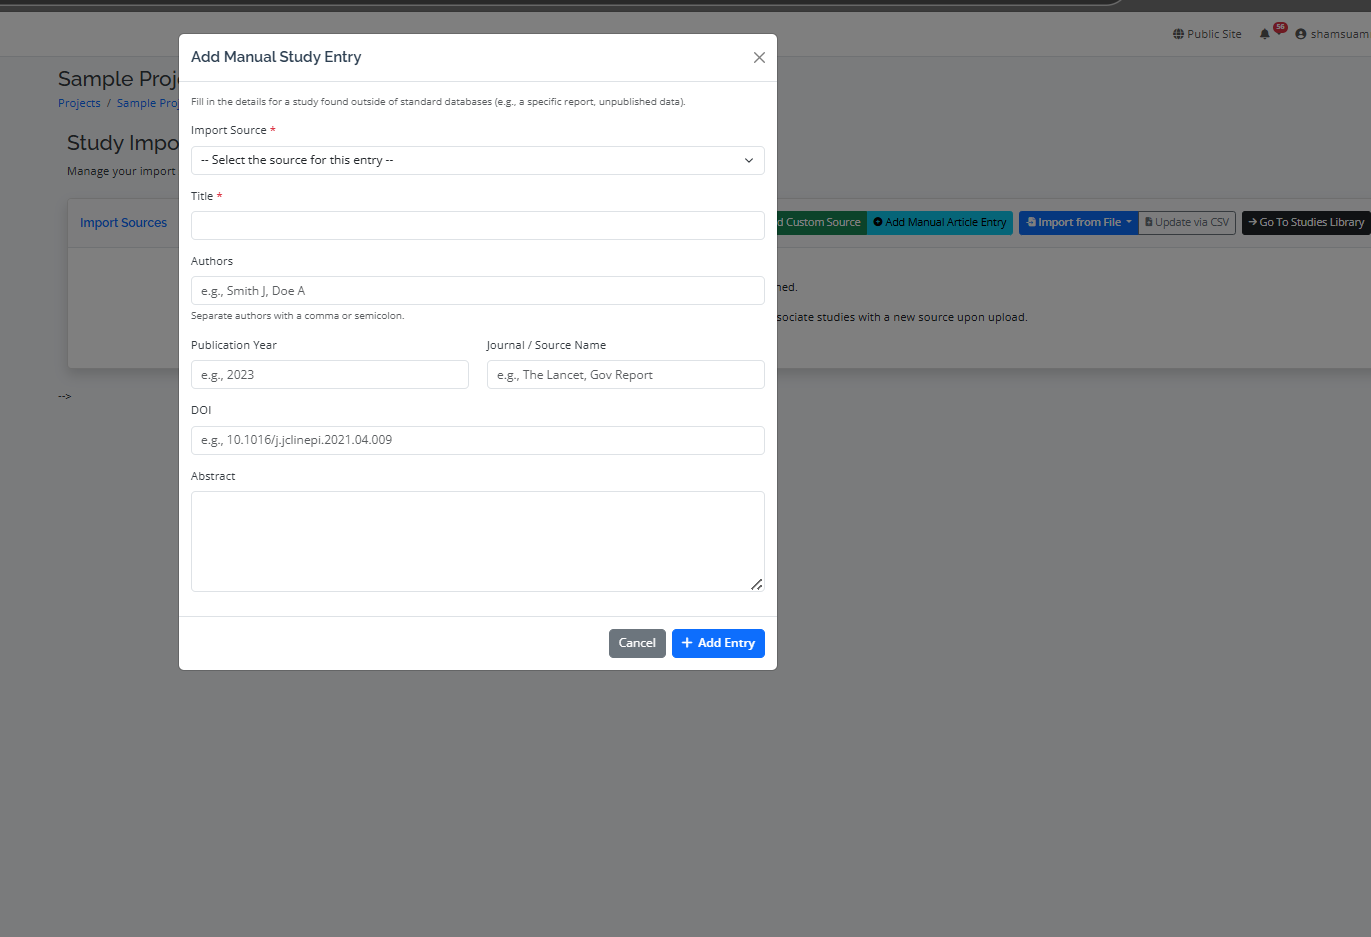Expand the Import from File dropdown caret
This screenshot has height=937, width=1371.
(x=1129, y=222)
